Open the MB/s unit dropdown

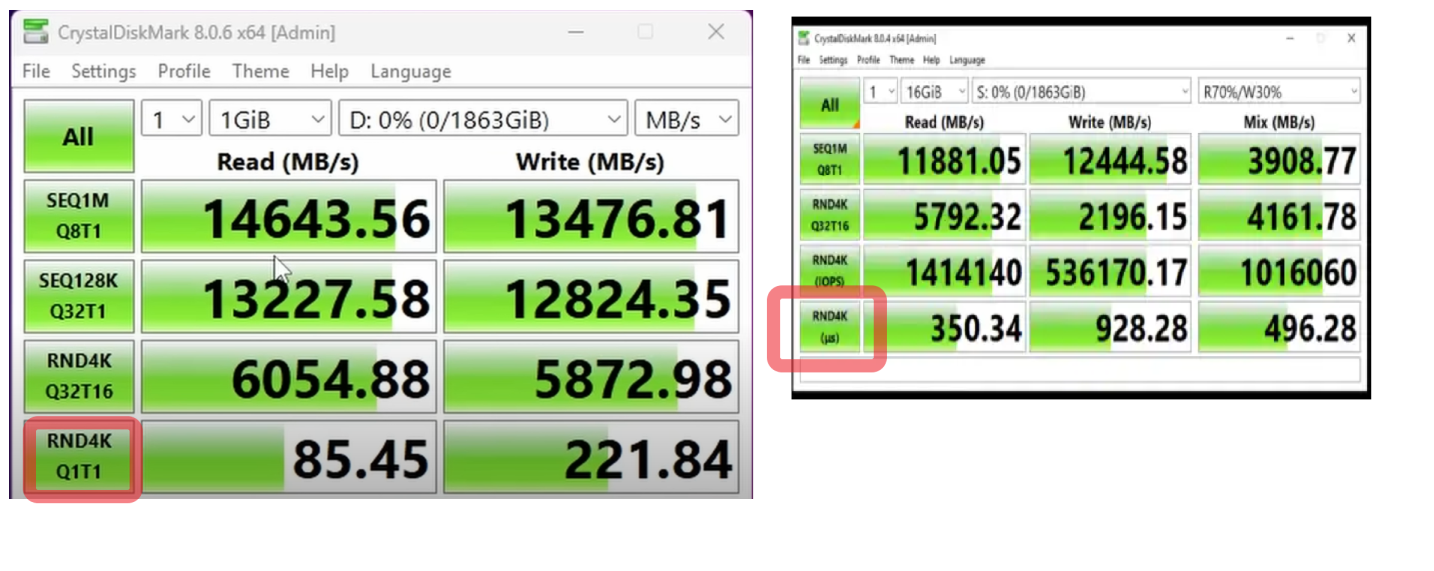(x=686, y=121)
